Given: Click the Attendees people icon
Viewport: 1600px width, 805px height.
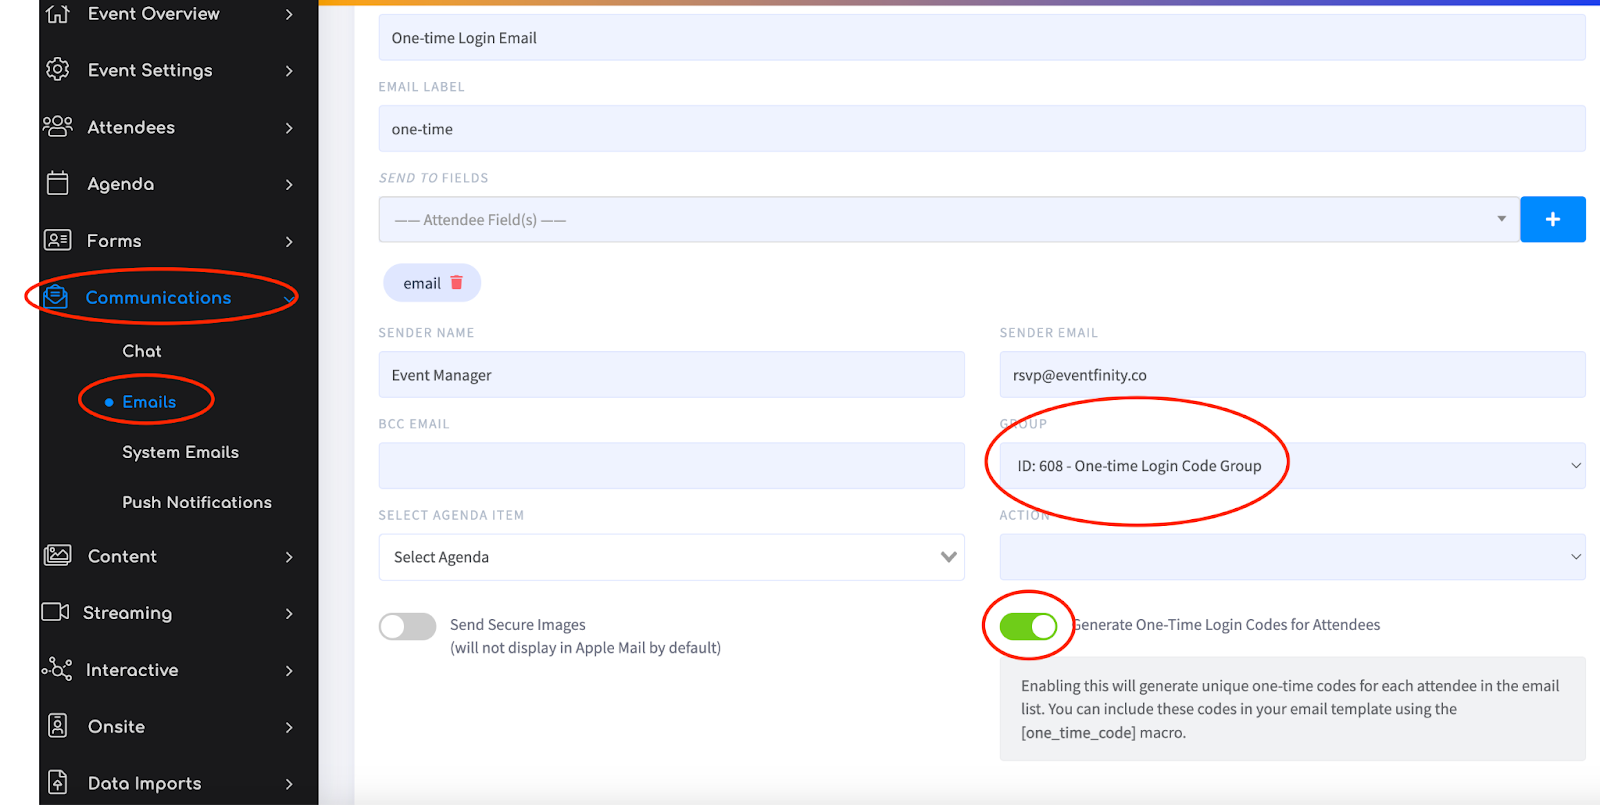Looking at the screenshot, I should coord(58,127).
